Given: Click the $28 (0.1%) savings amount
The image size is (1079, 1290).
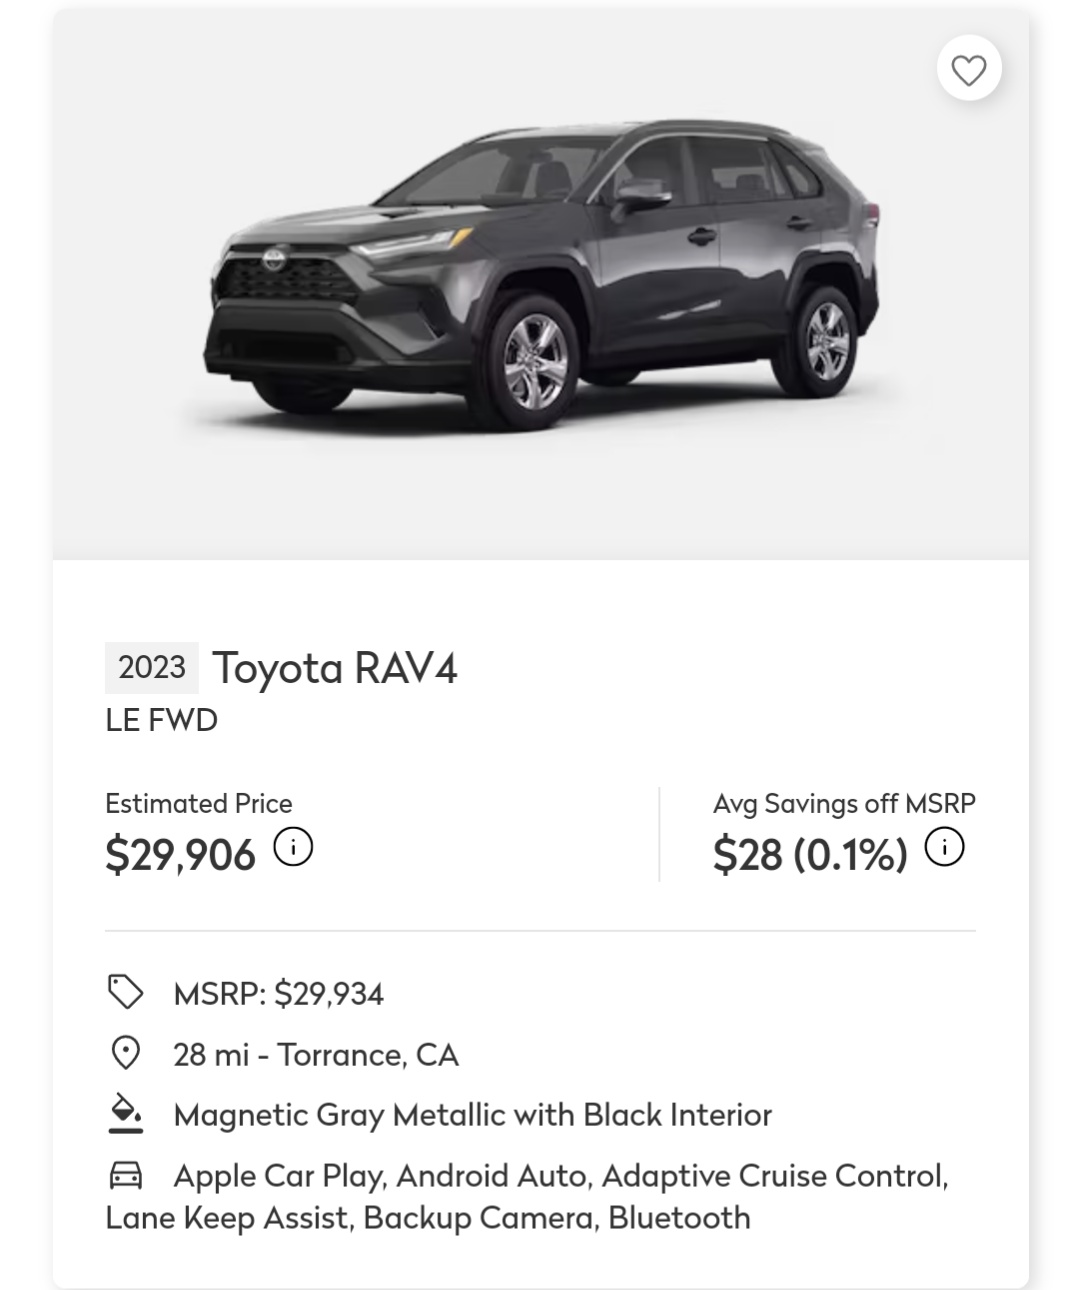Looking at the screenshot, I should click(810, 855).
